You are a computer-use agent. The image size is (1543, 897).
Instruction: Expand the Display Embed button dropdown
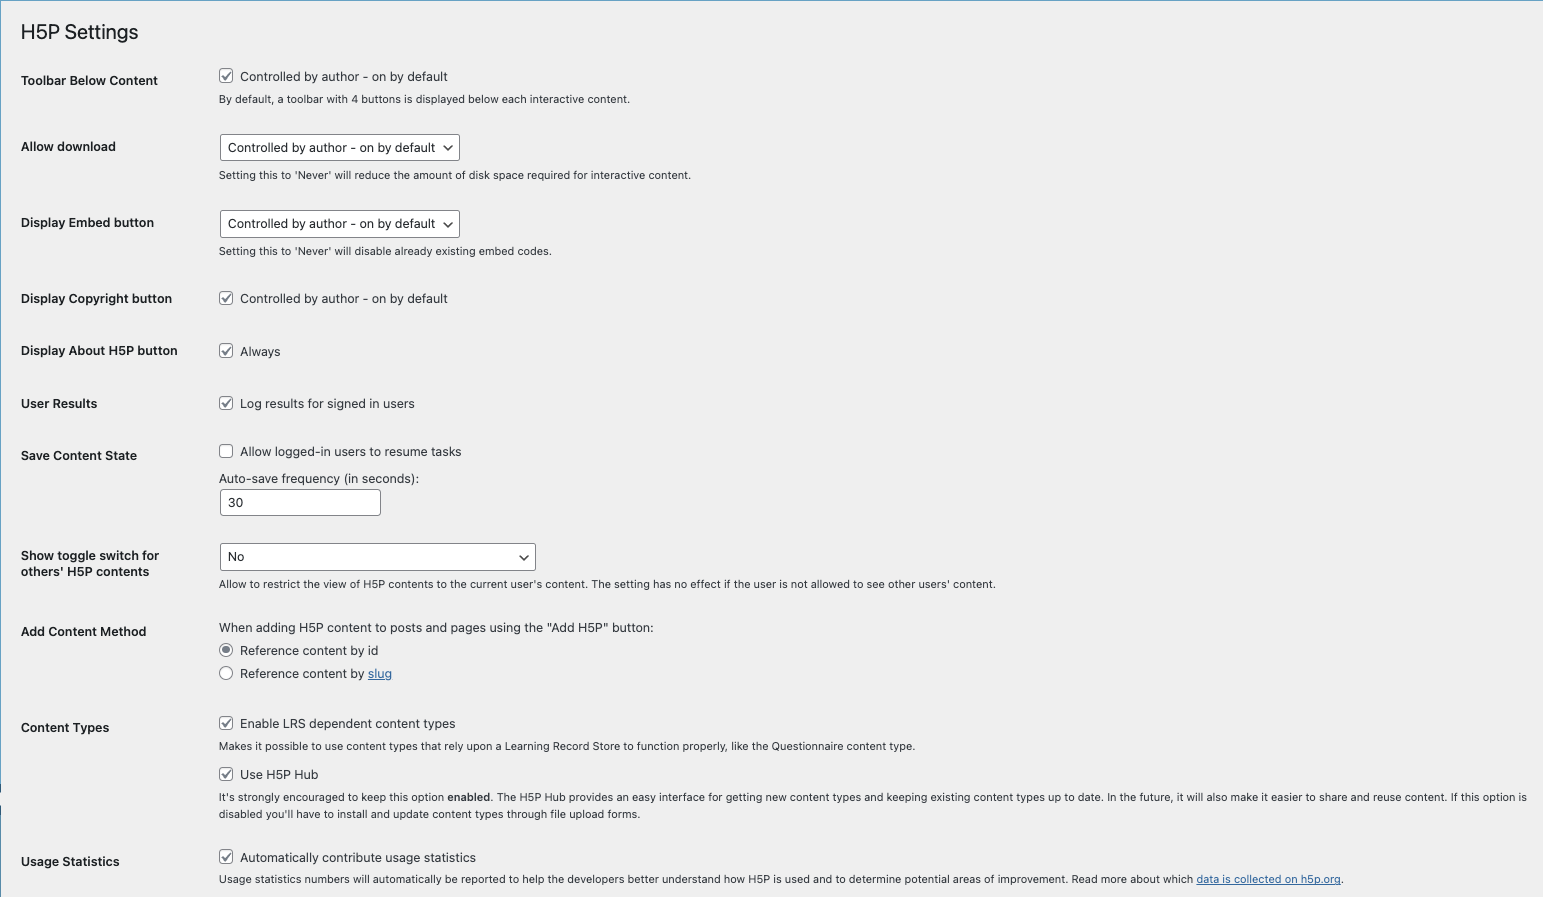339,224
